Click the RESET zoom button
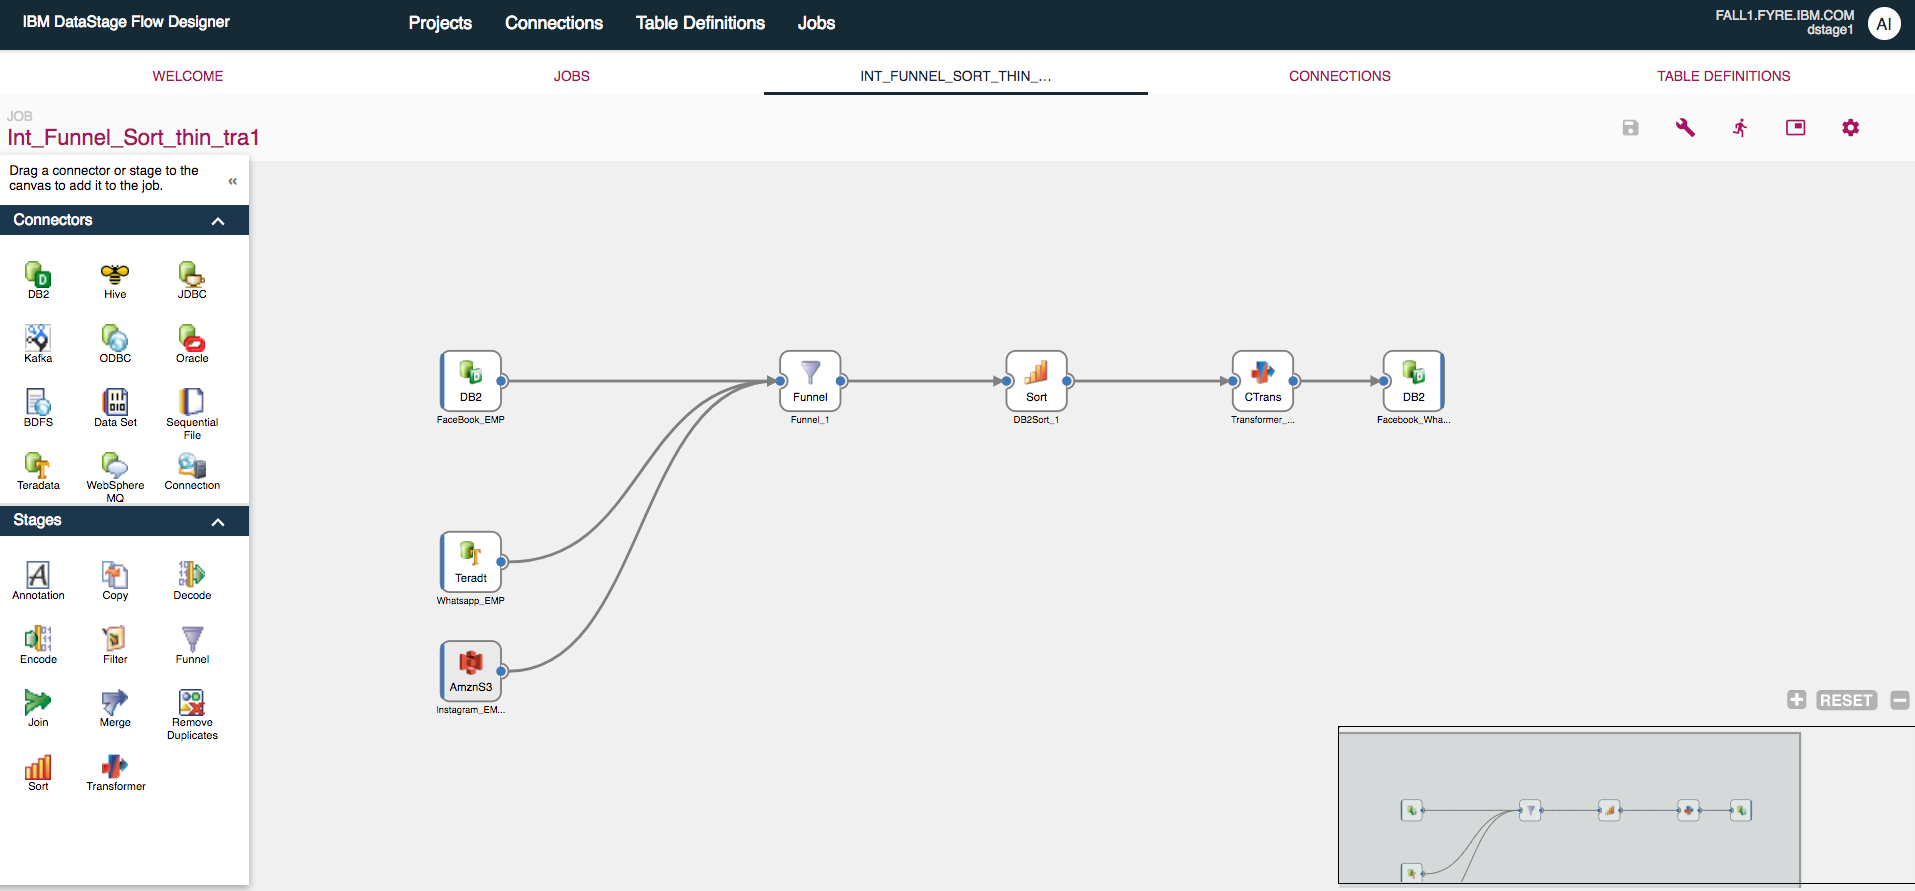 pos(1846,700)
